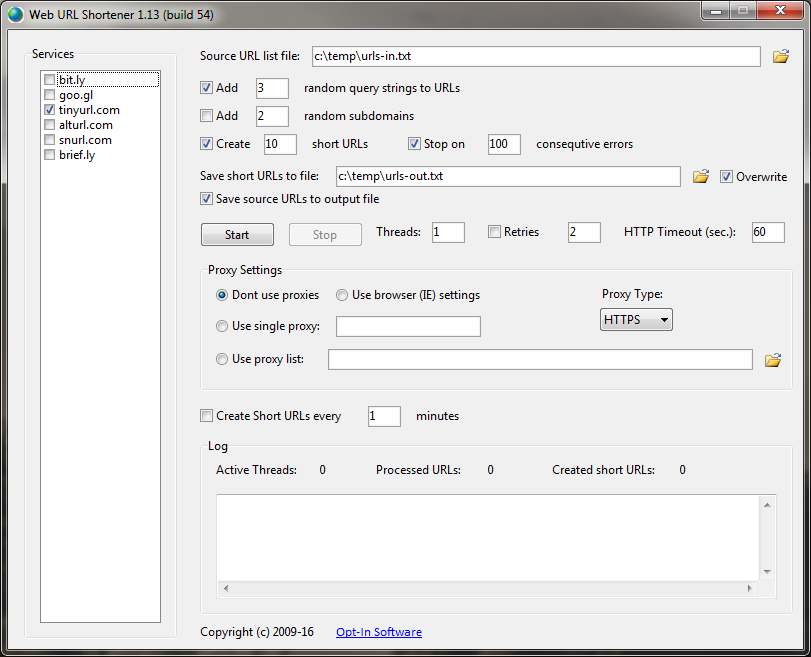Click the app globe icon in title bar

[15, 14]
